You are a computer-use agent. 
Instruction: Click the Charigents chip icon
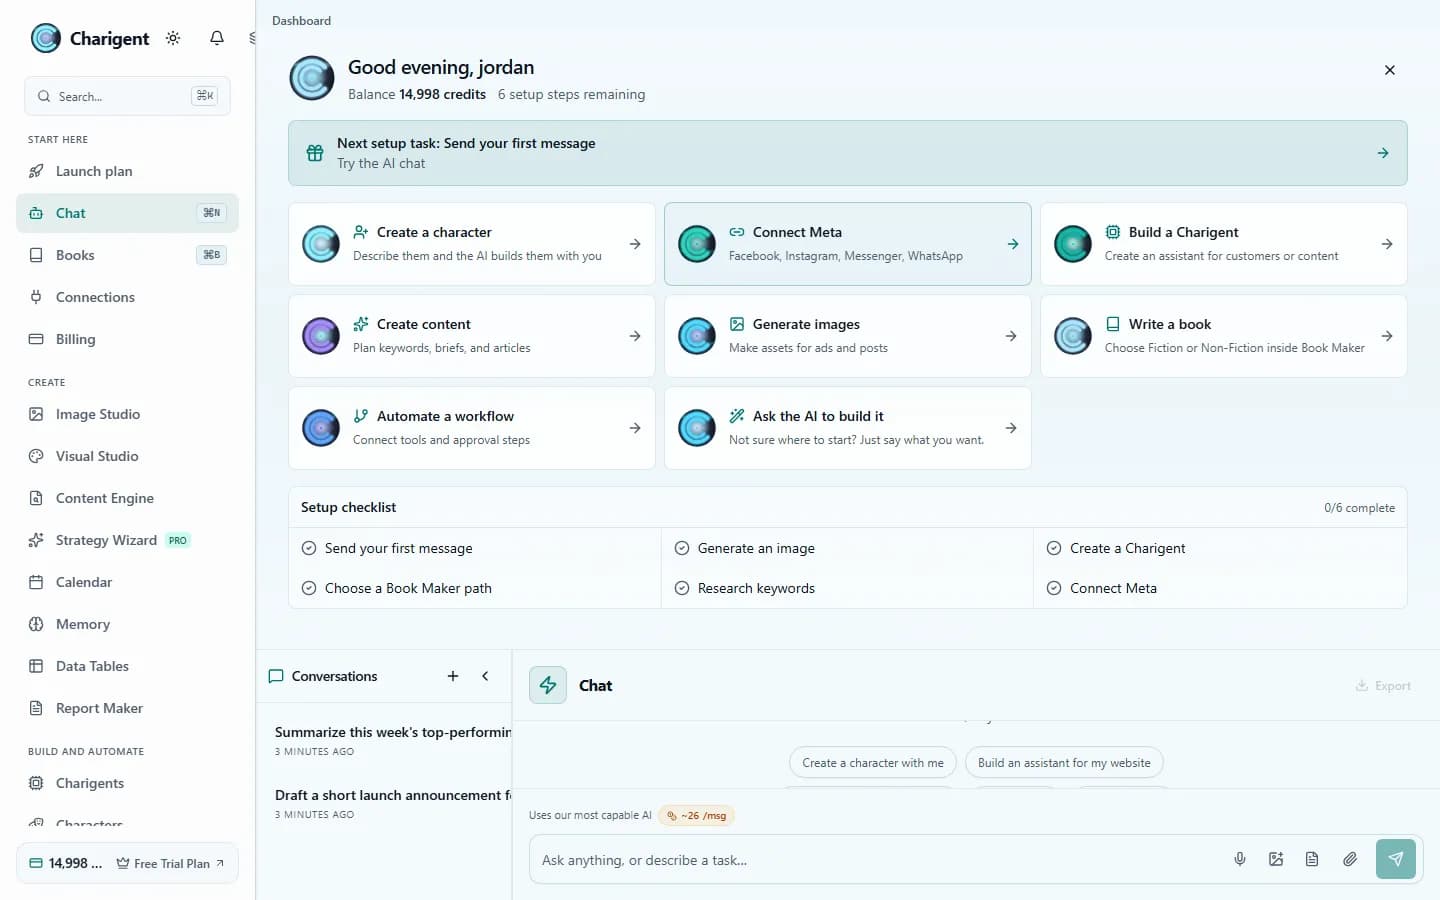coord(36,783)
